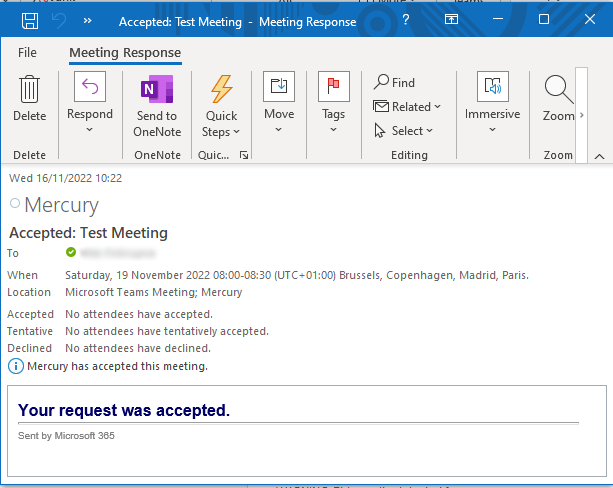Collapse the ribbon with the caret
The image size is (613, 488).
(599, 157)
